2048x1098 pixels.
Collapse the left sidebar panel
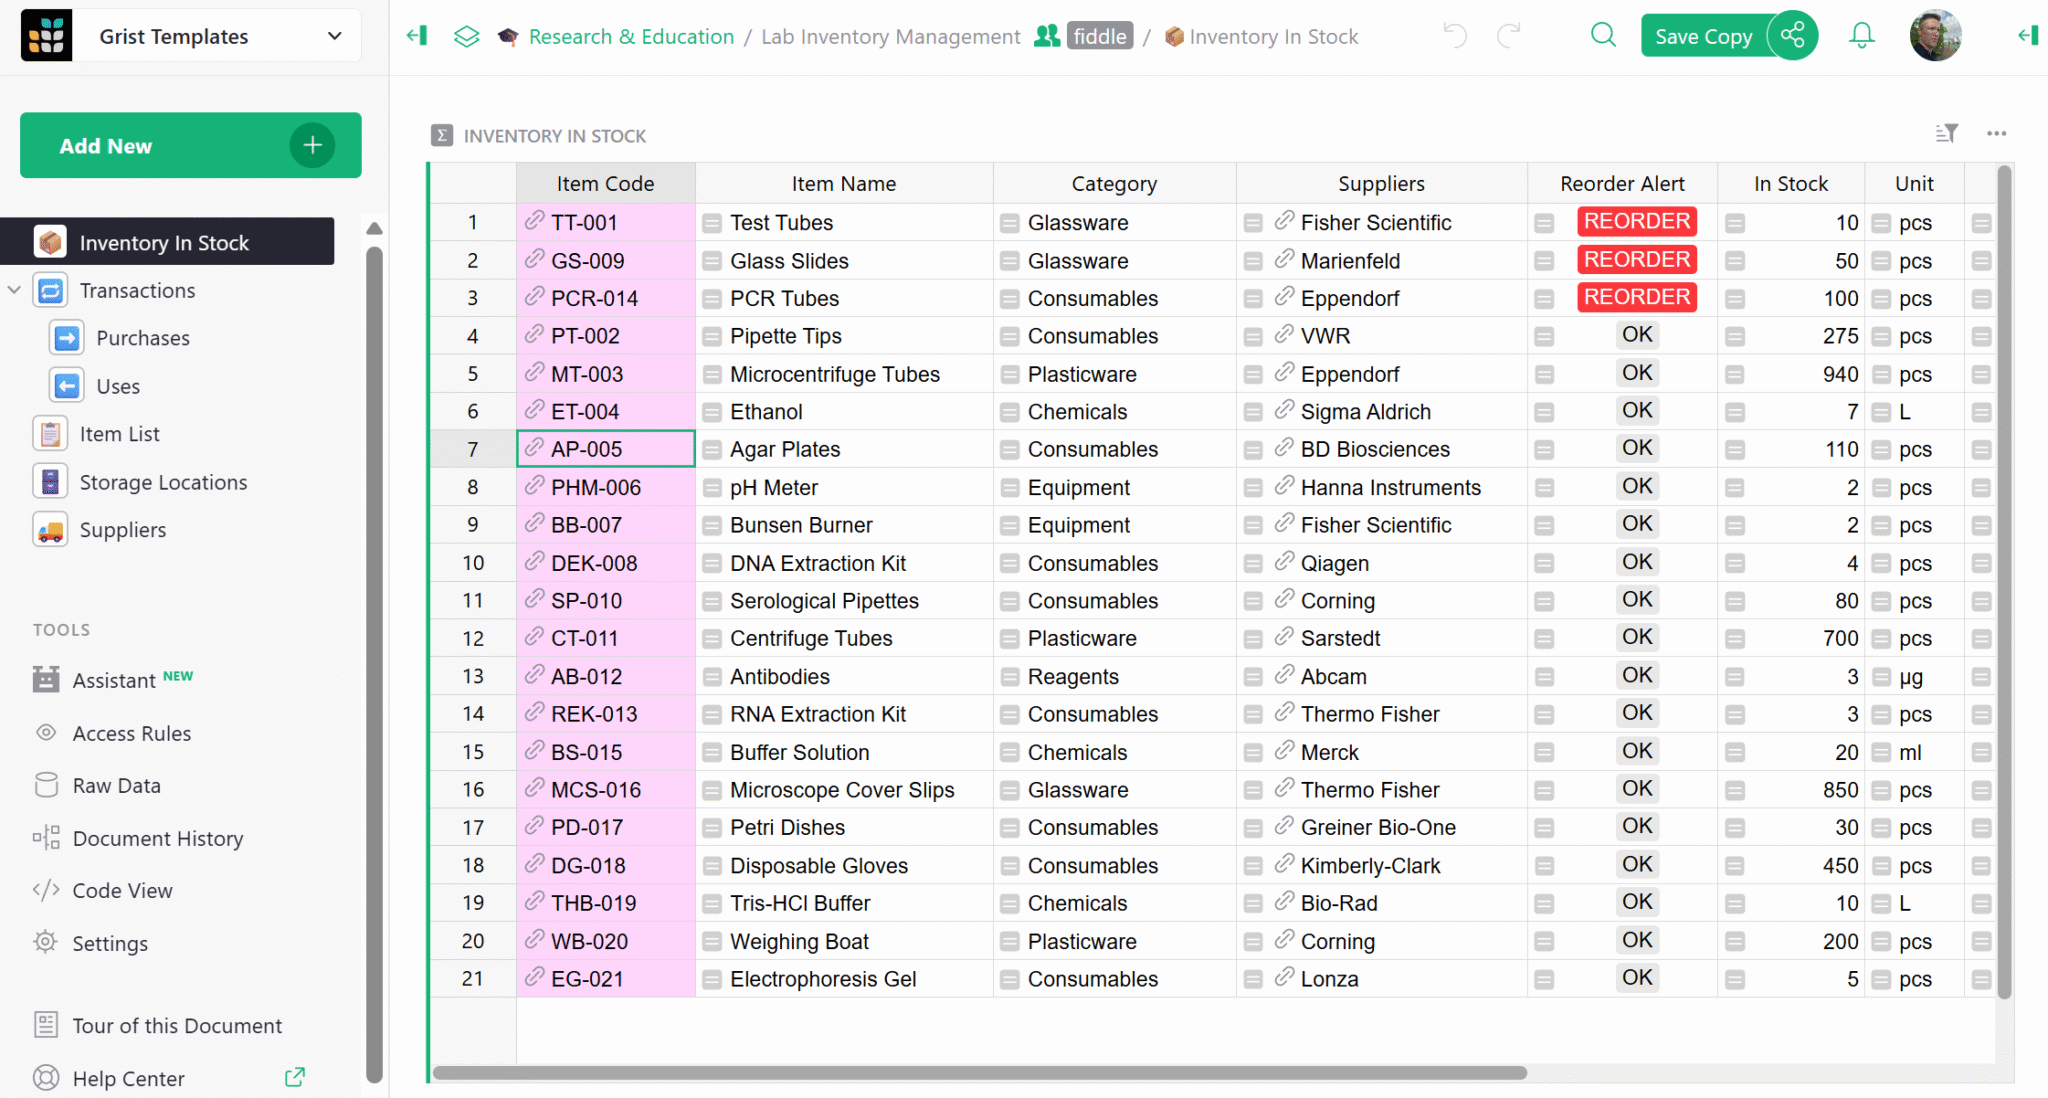(x=416, y=34)
